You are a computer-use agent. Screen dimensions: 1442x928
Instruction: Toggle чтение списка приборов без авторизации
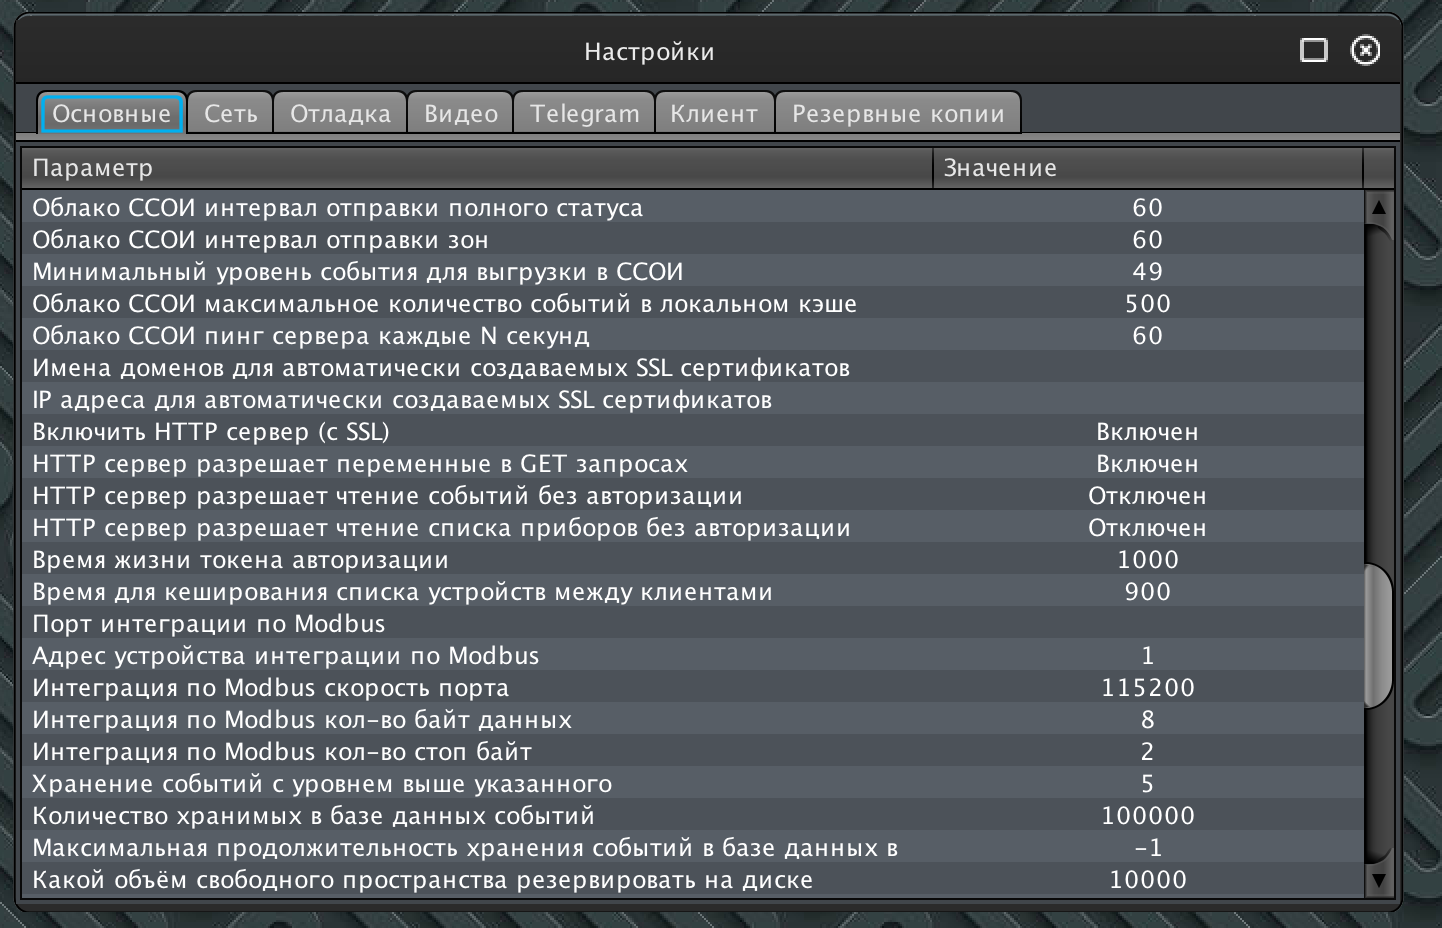point(1147,528)
